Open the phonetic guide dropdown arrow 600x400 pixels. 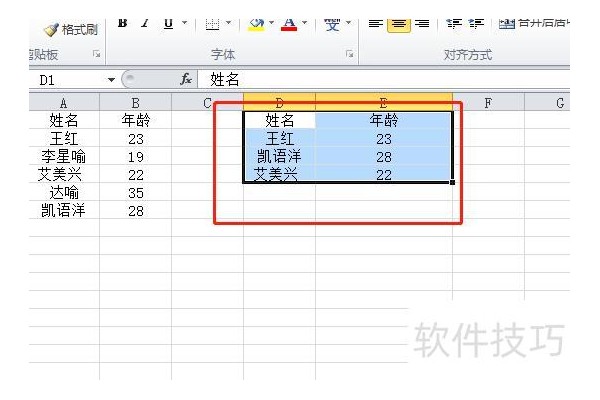point(348,23)
